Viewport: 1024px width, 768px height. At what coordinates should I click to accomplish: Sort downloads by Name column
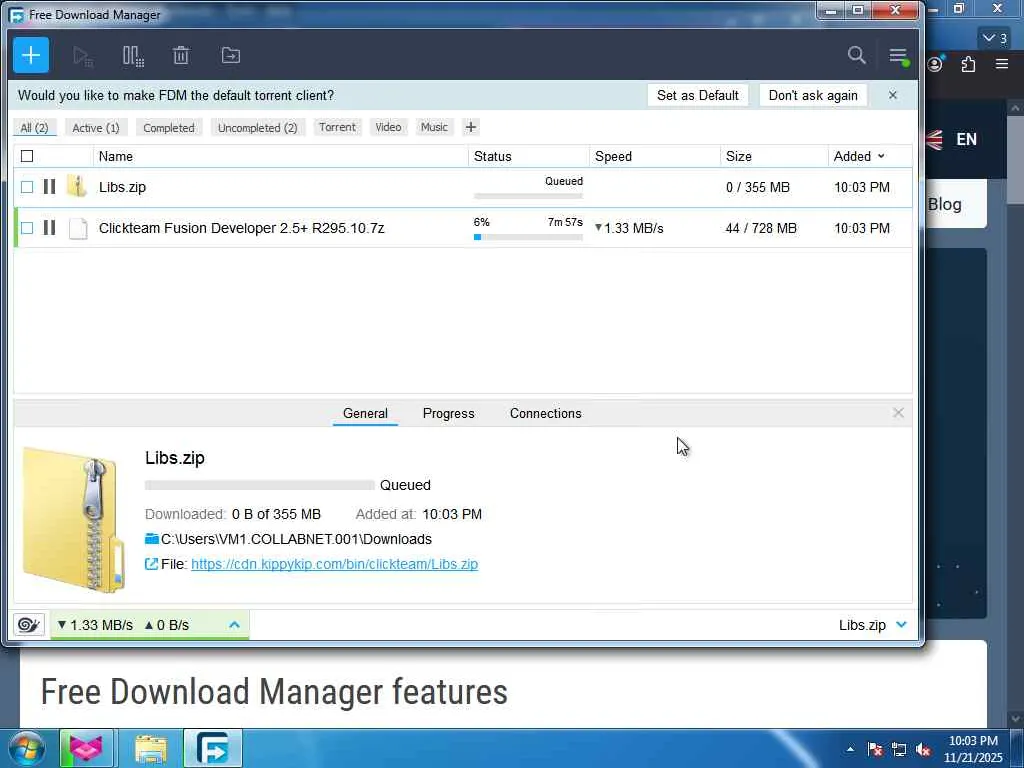tap(116, 156)
